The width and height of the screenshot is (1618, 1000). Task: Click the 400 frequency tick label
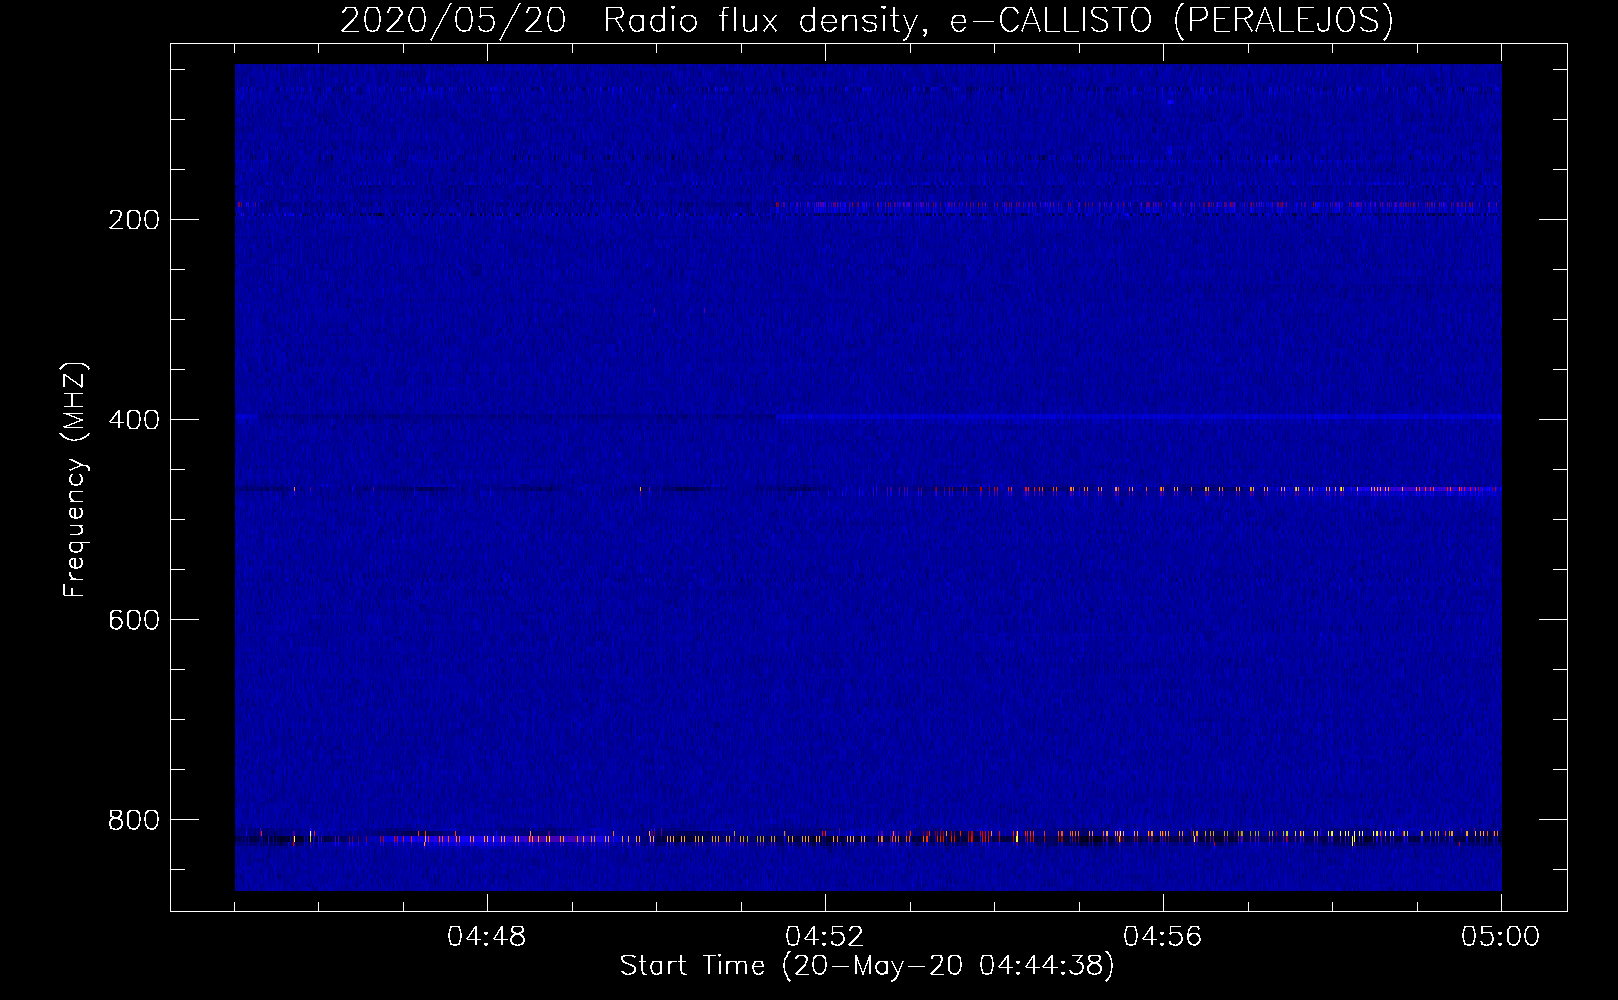click(134, 420)
